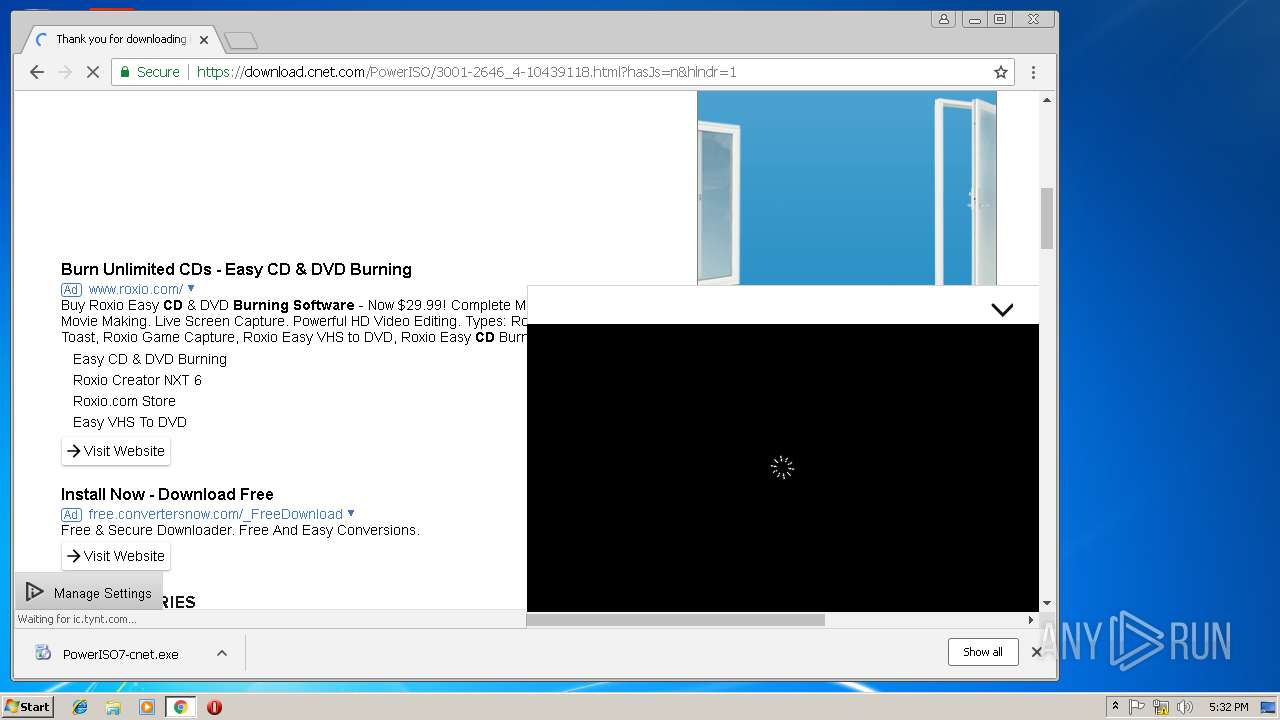Open 'Roxio Creator NXT 6' sitelink
This screenshot has width=1280, height=720.
137,380
